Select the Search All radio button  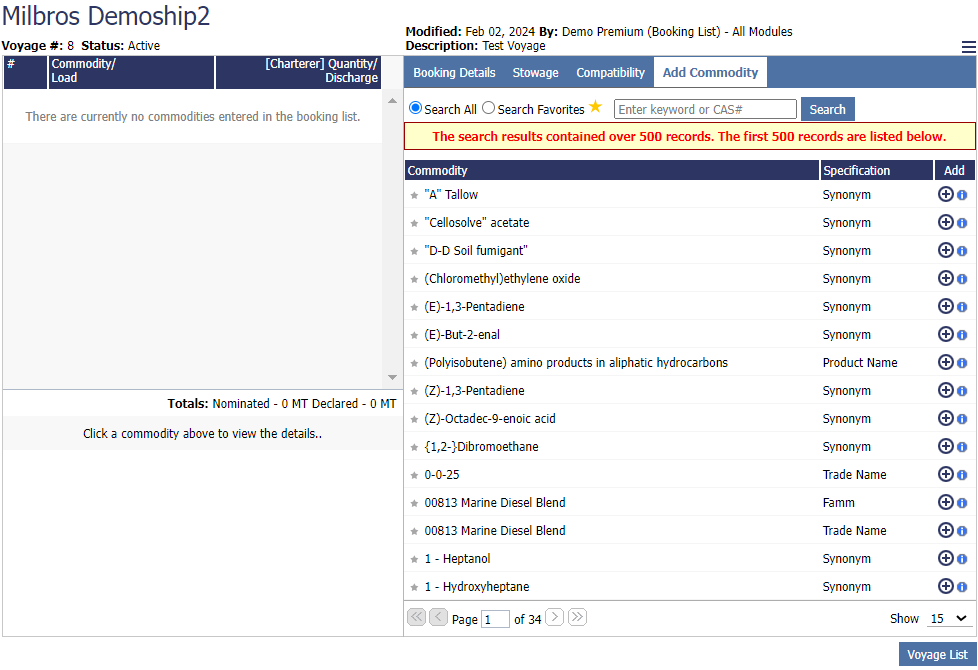point(416,108)
